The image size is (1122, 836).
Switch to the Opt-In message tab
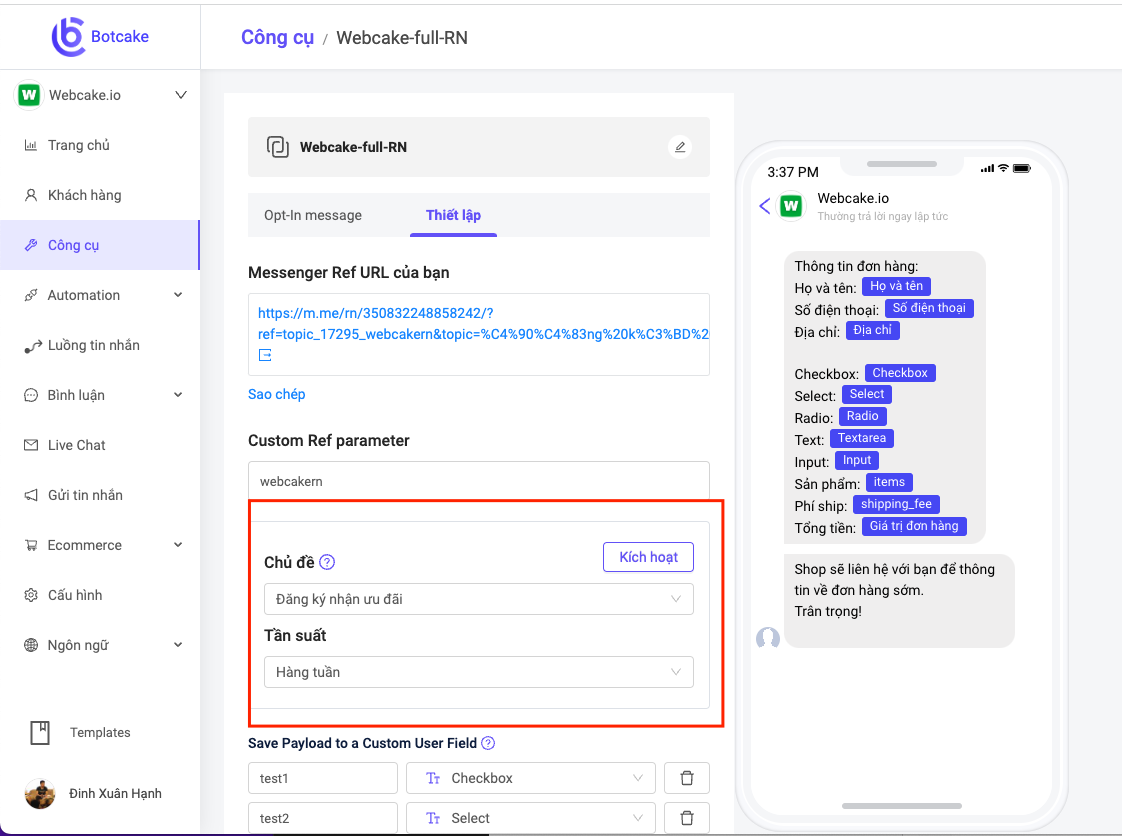pos(313,215)
